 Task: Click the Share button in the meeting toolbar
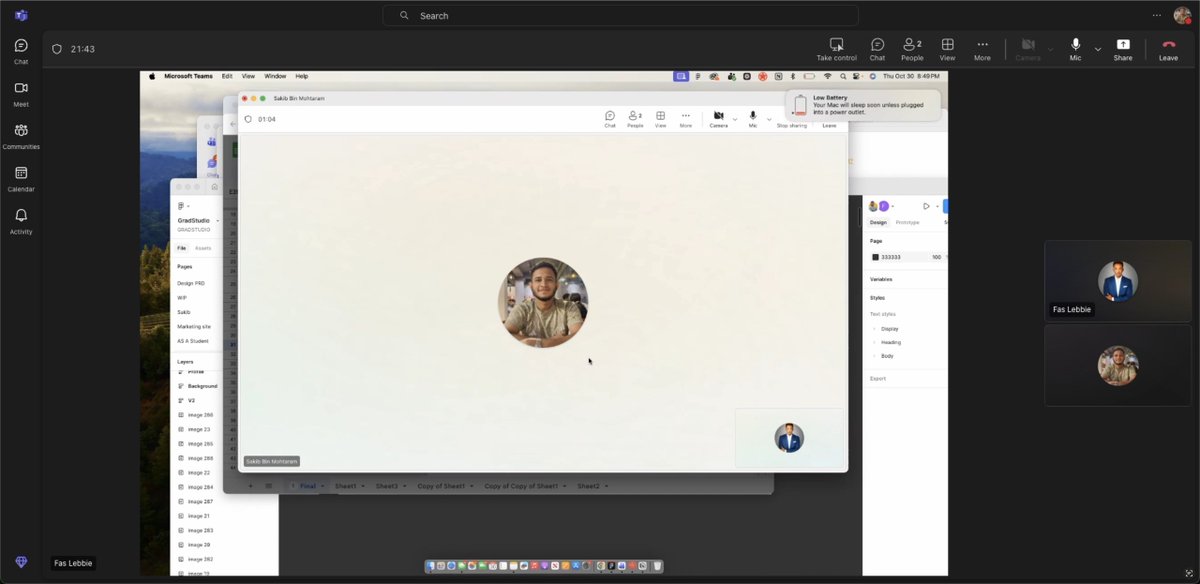pyautogui.click(x=1123, y=49)
